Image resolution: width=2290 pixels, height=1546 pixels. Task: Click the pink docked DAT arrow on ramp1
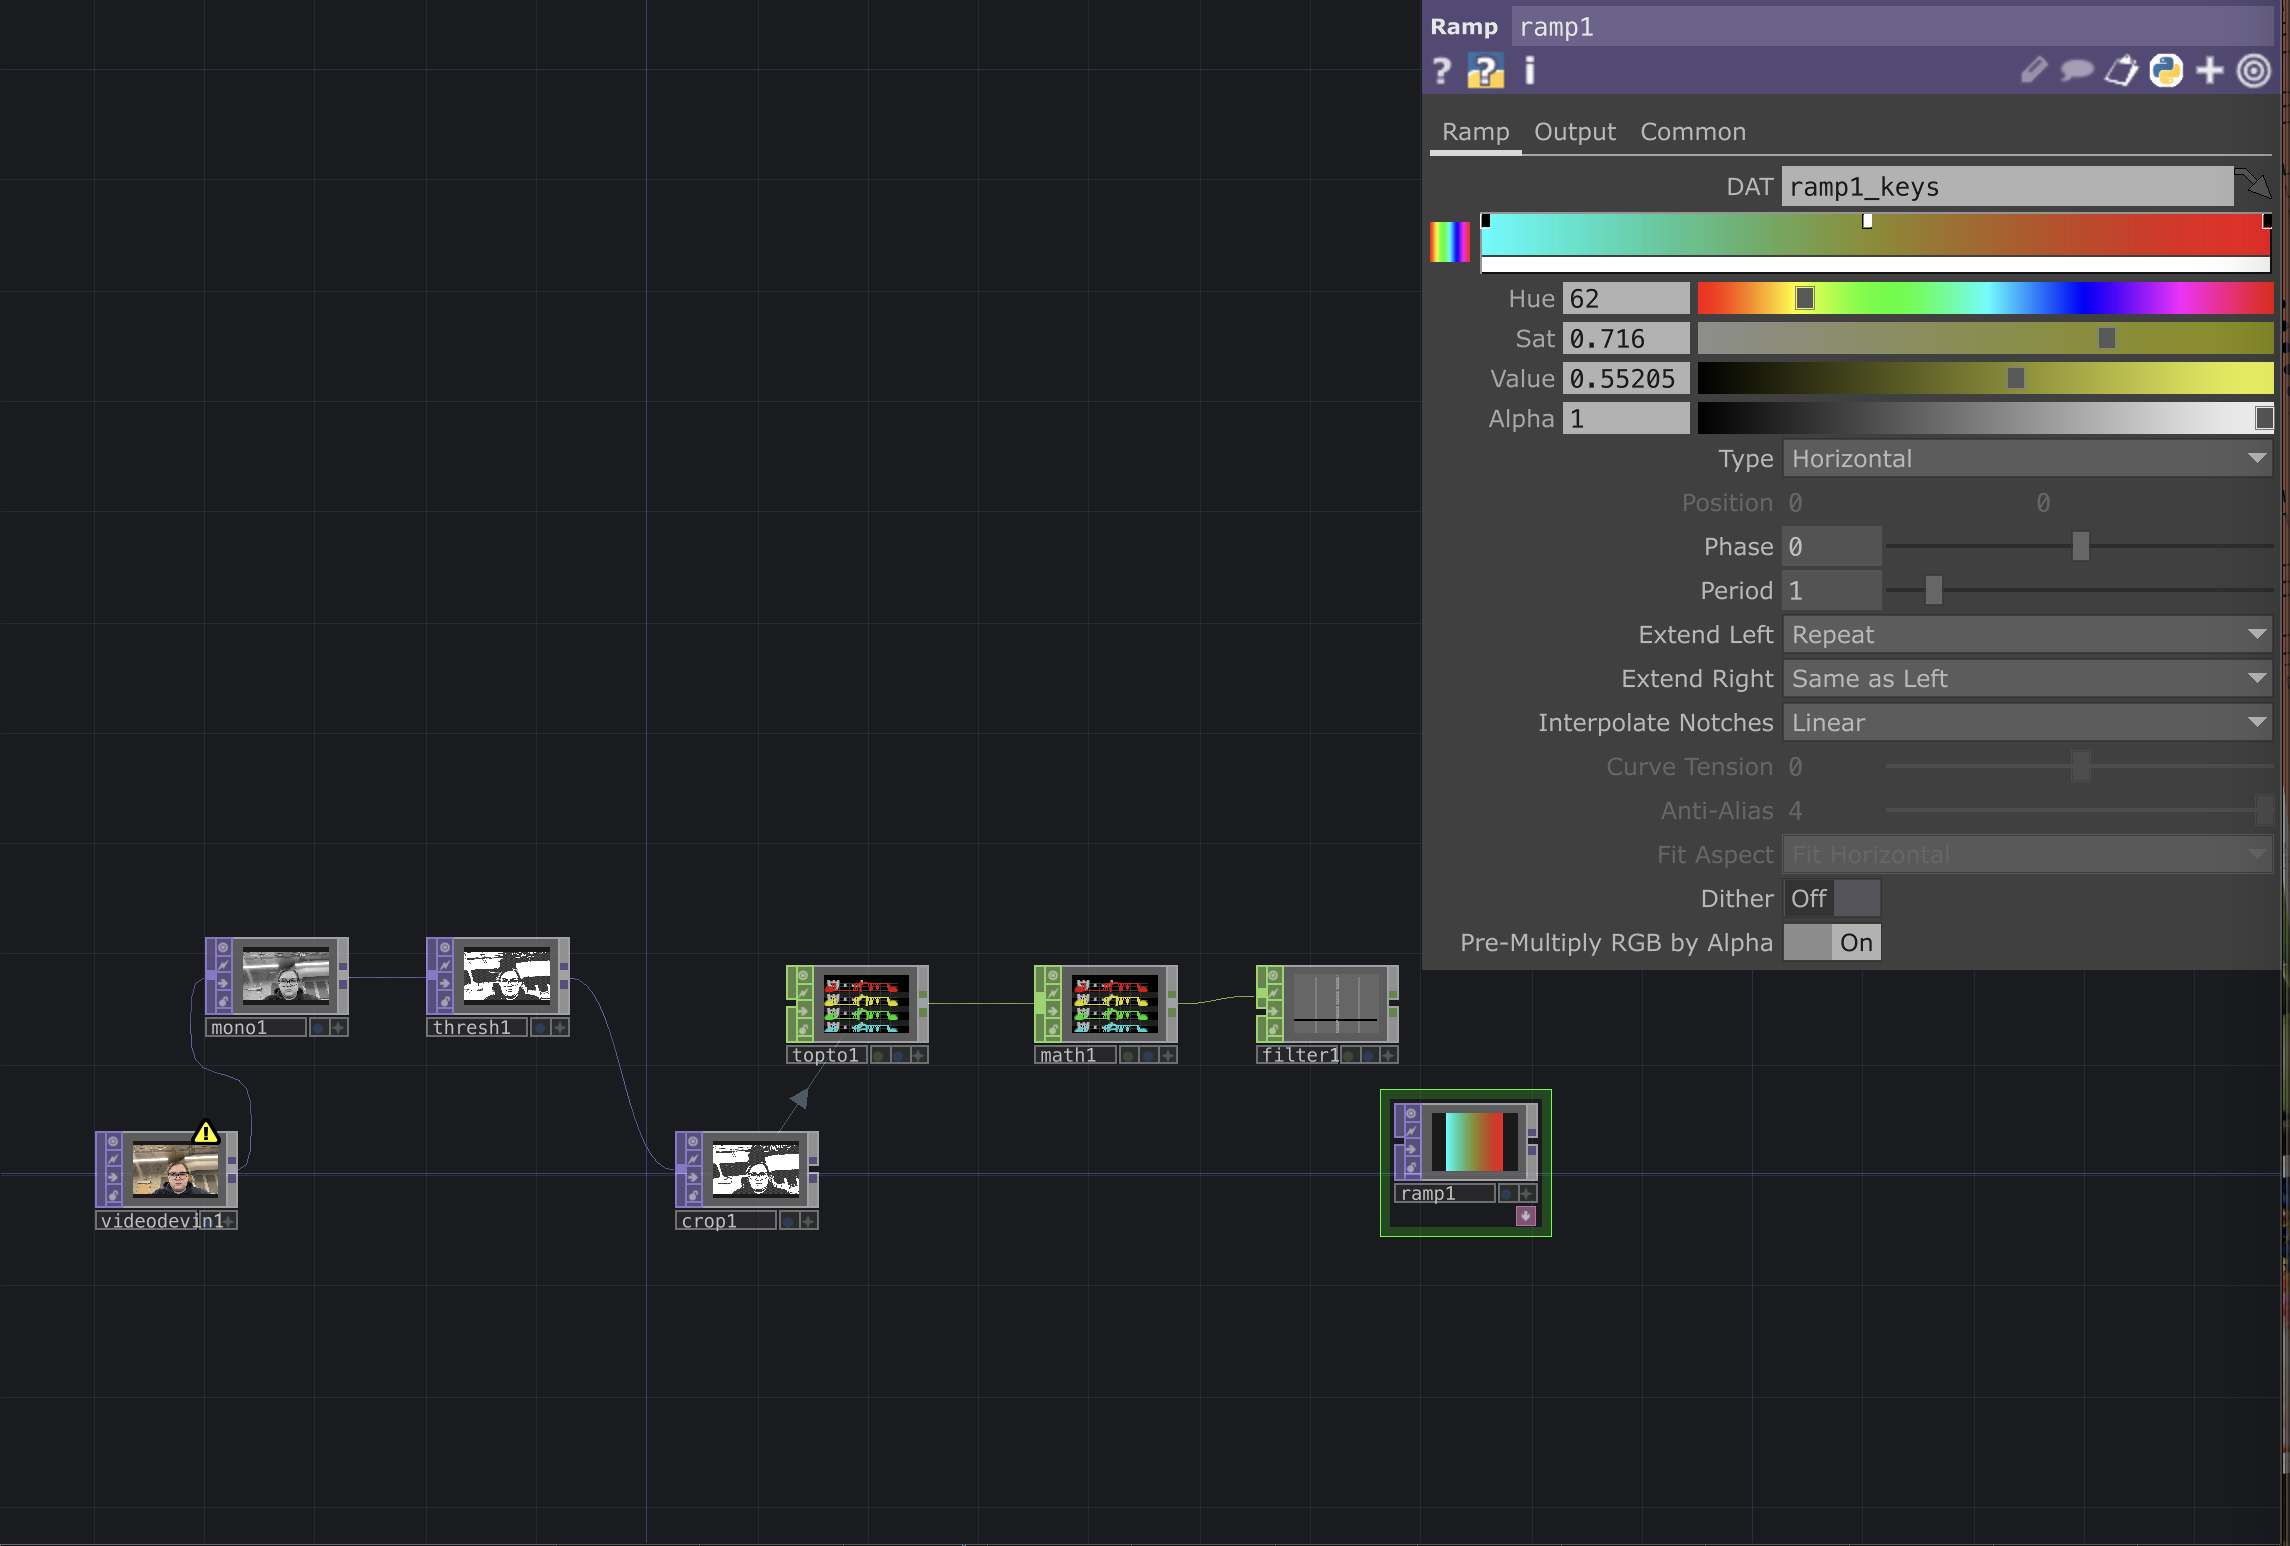1526,1217
